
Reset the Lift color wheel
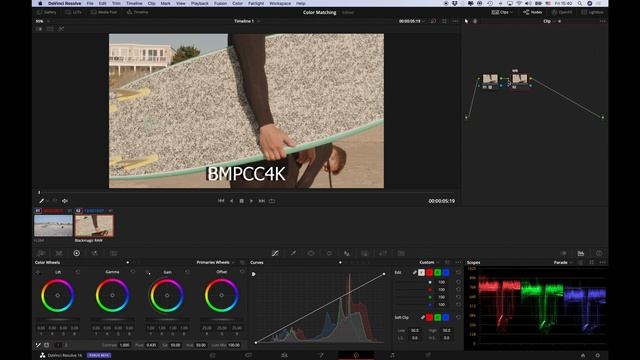(x=78, y=272)
